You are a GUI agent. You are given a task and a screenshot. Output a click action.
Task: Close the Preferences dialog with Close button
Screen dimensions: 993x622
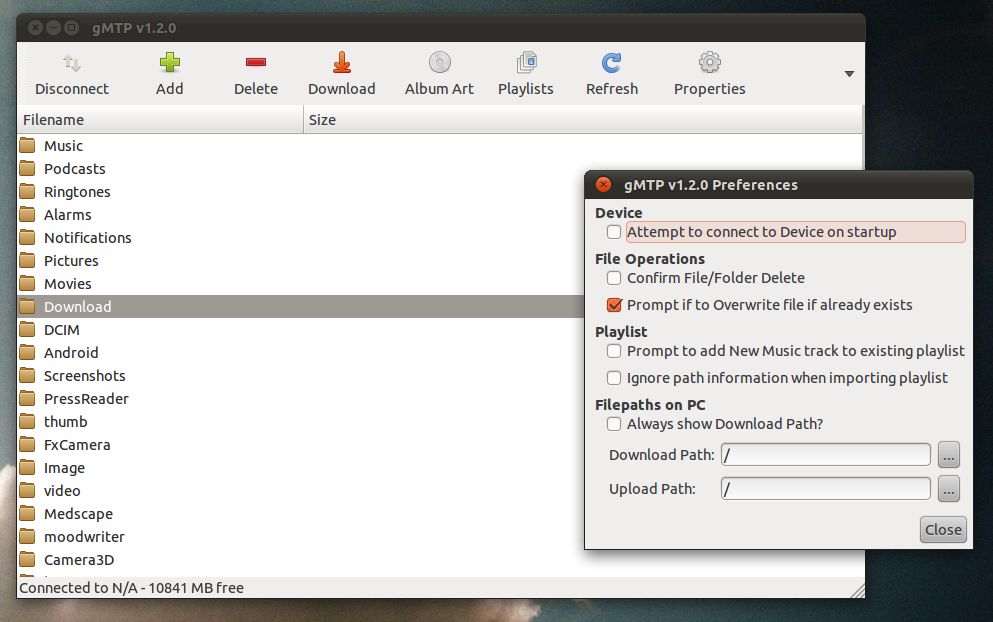943,530
